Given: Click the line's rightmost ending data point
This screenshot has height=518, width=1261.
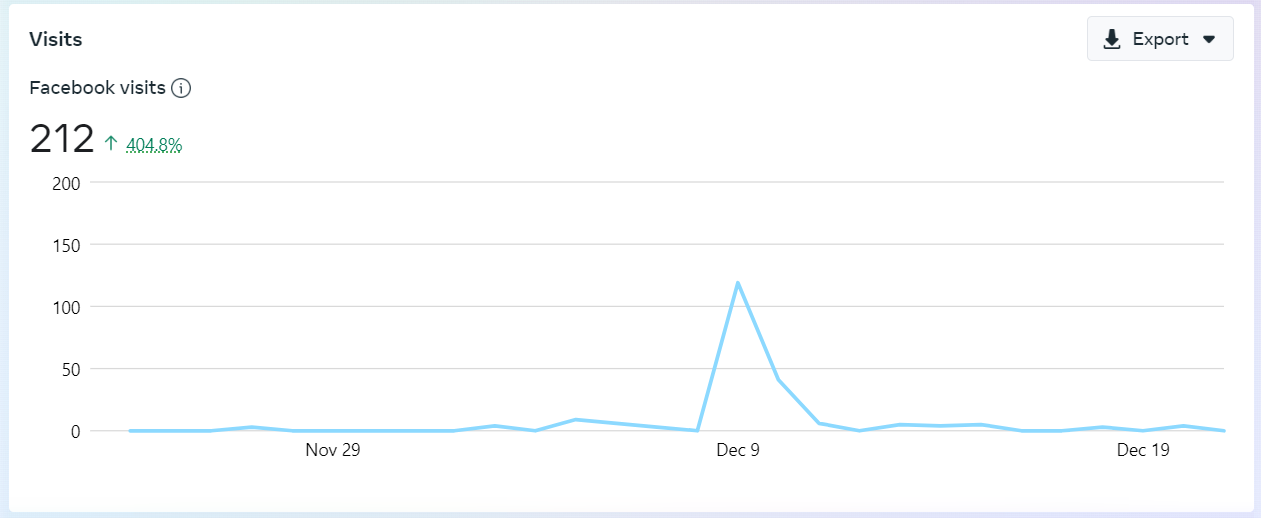Looking at the screenshot, I should (1223, 430).
